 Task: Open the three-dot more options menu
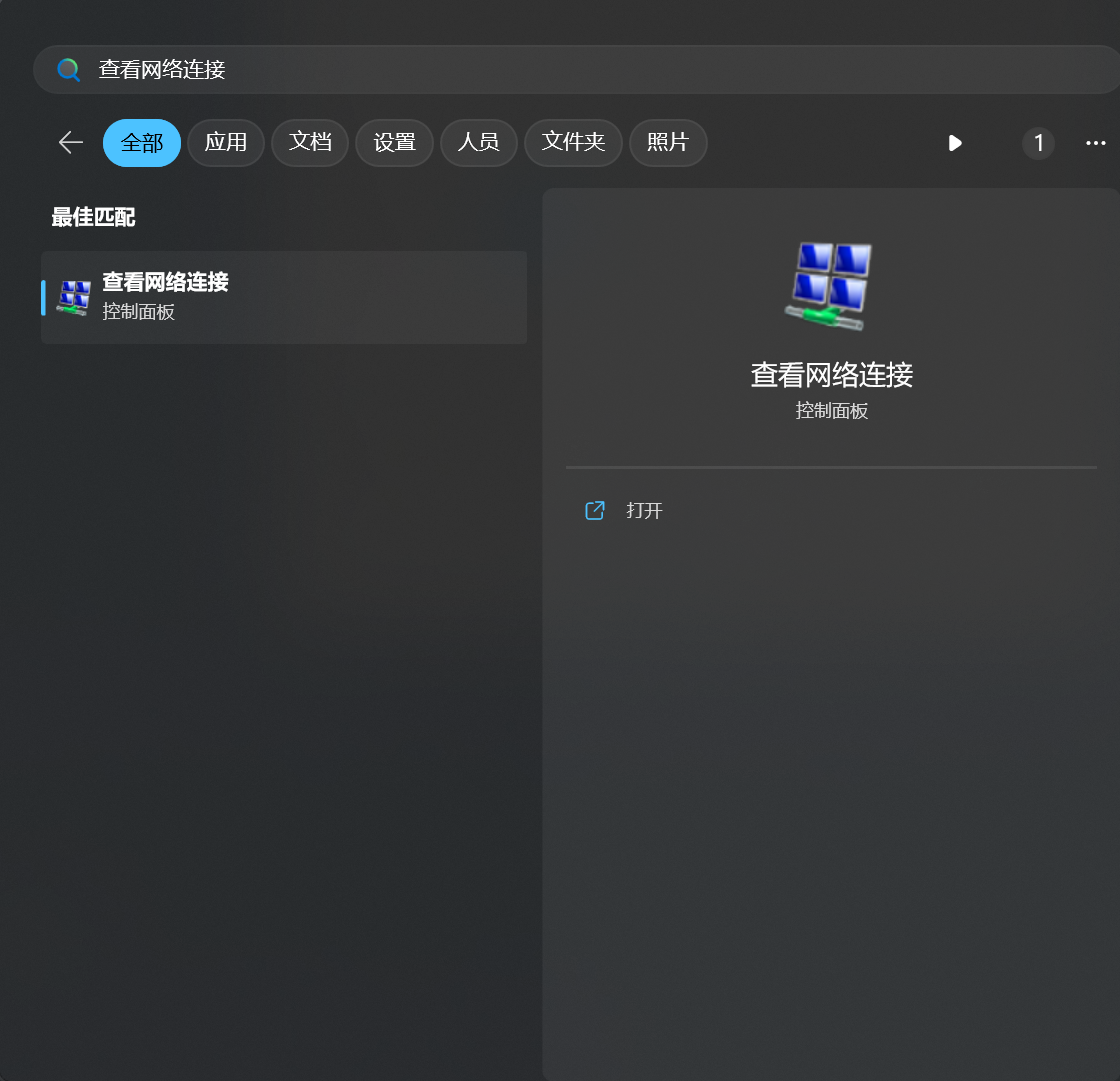(x=1095, y=143)
